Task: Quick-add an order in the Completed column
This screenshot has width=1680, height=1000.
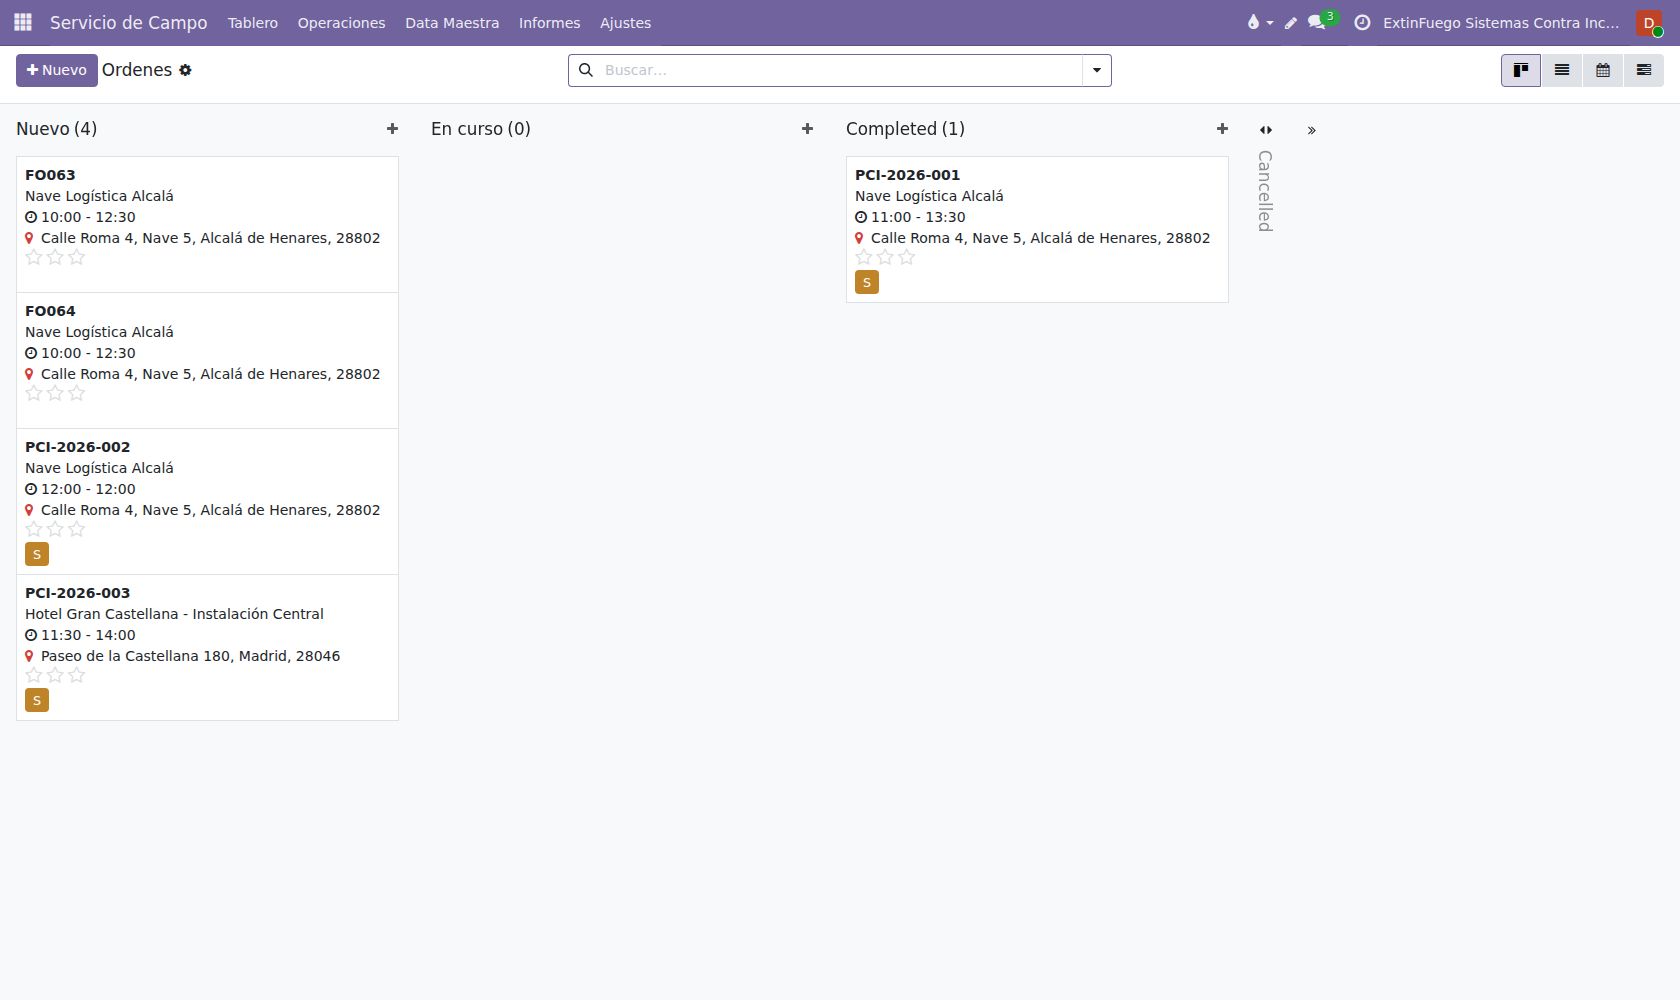Action: click(x=1222, y=129)
